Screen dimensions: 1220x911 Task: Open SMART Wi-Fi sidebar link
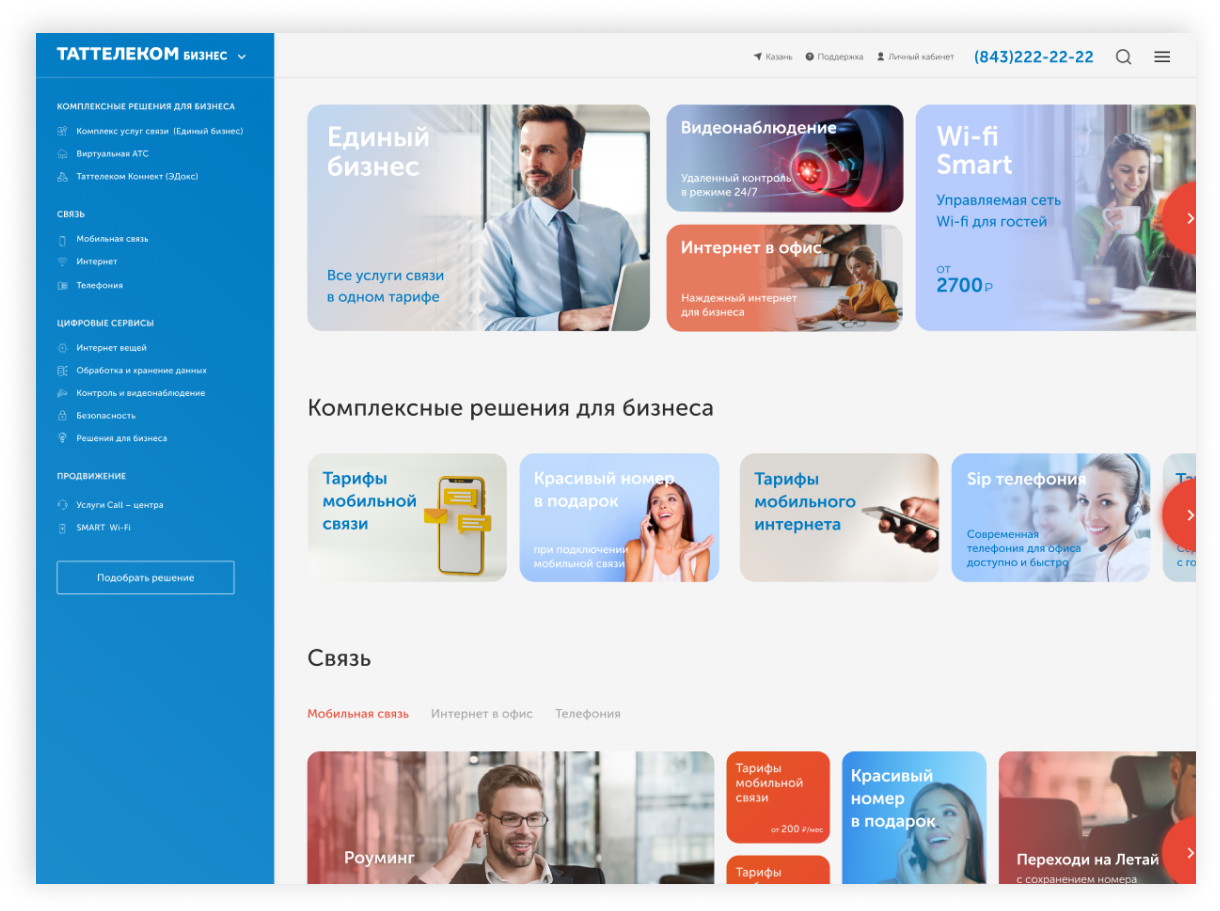coord(104,528)
